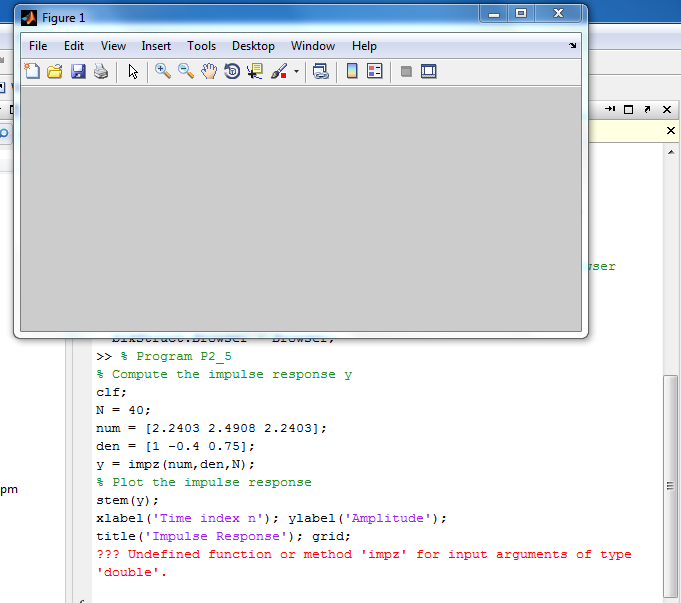Image resolution: width=681 pixels, height=603 pixels.
Task: Save the figure using the floppy disk icon
Action: tap(78, 72)
